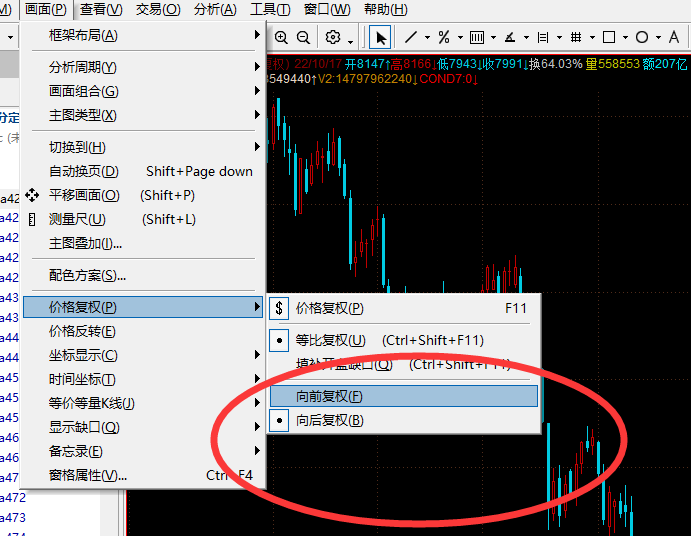Select the text annotation A tool

[x=674, y=37]
